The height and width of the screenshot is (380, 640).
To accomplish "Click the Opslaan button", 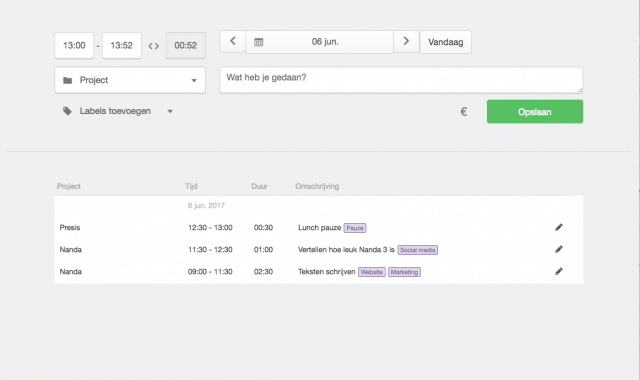I will 535,111.
